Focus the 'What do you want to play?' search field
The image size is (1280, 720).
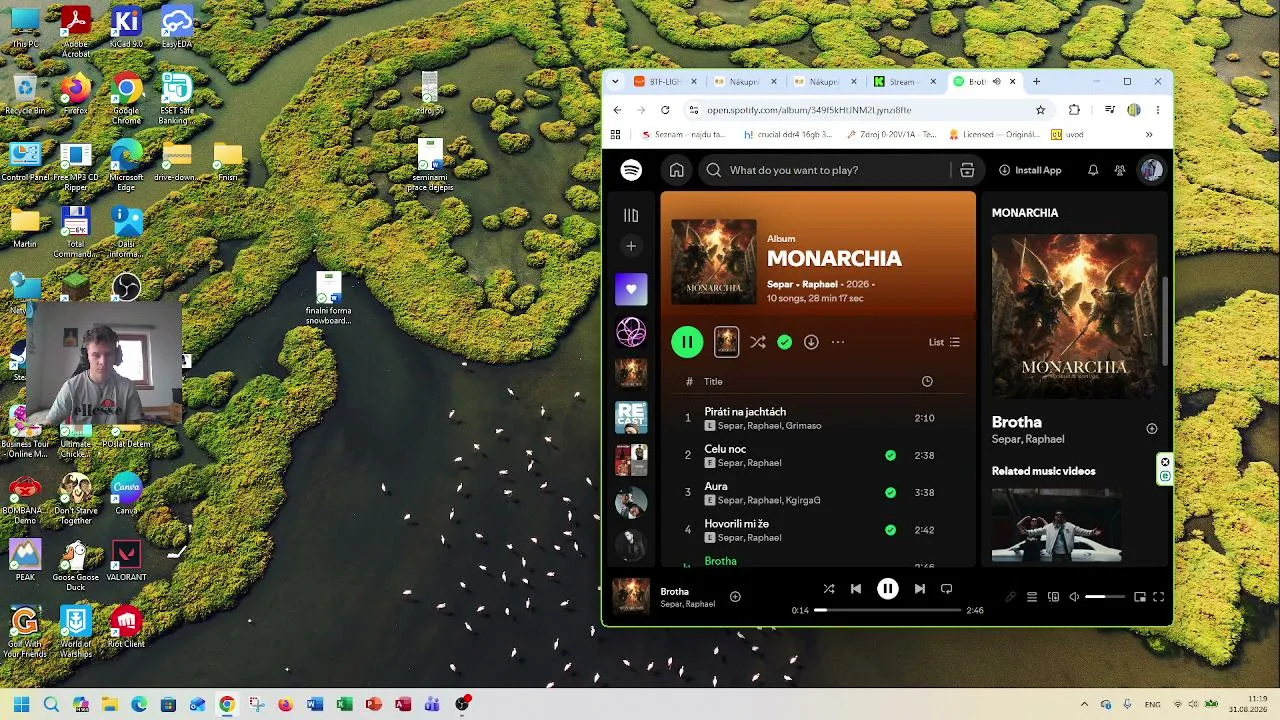[x=824, y=170]
